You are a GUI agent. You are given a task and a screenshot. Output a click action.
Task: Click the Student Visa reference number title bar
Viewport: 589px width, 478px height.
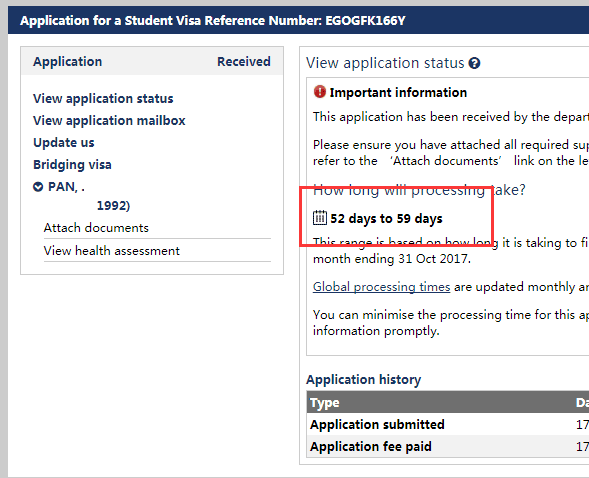click(298, 20)
